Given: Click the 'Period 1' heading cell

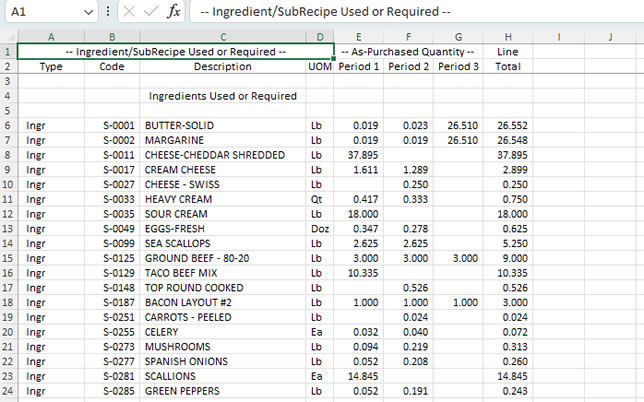Looking at the screenshot, I should pos(359,67).
